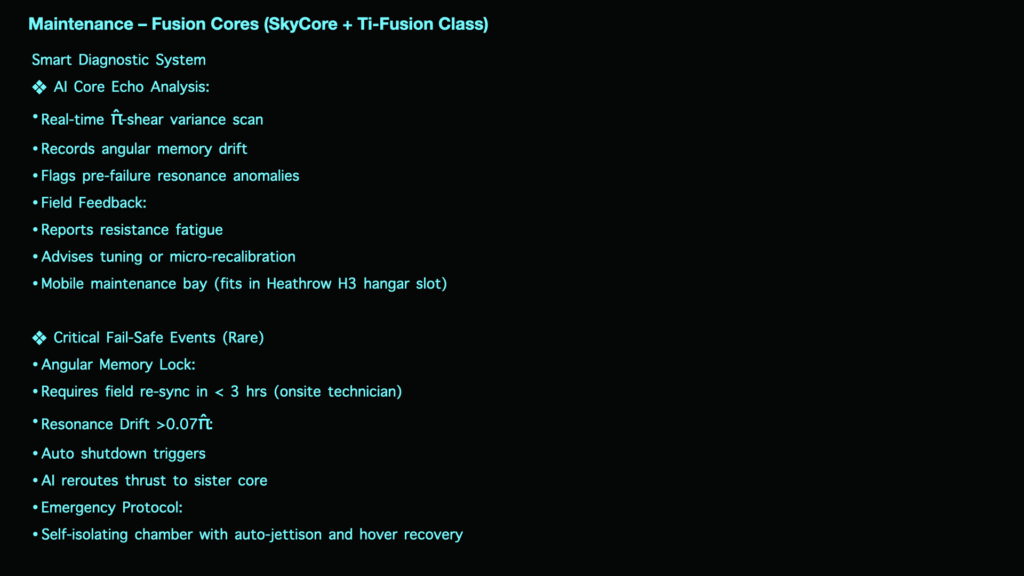Click the Real-time shear variance scan line

152,119
